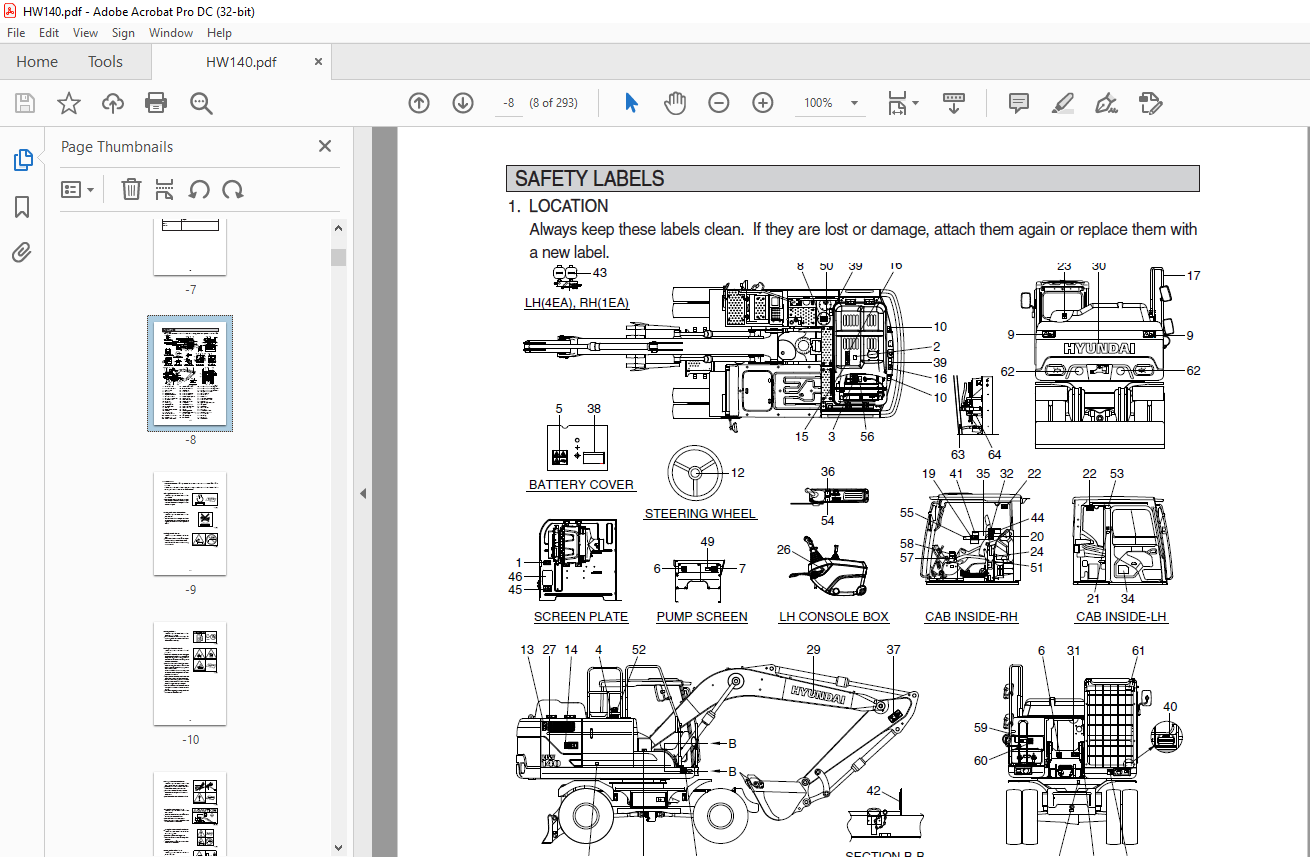Viewport: 1310px width, 857px height.
Task: Open the Edit menu
Action: (49, 33)
